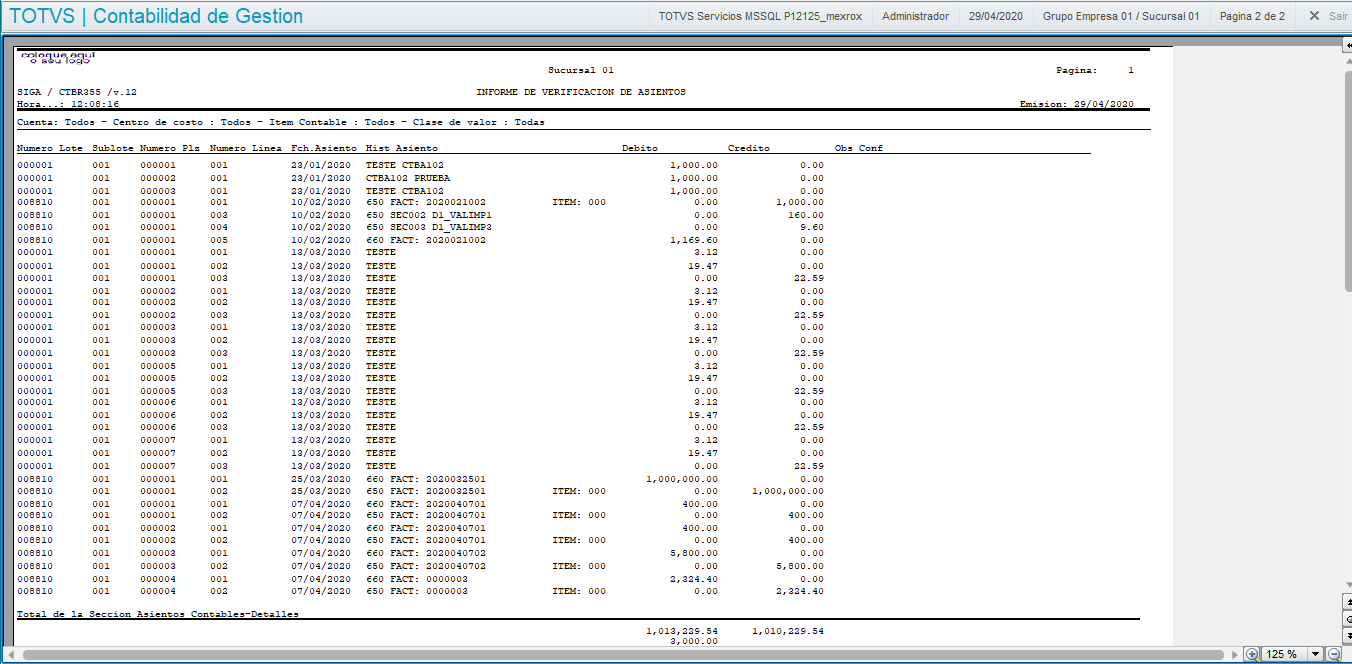1352x664 pixels.
Task: Click the 660 FACT: 2020040702 entry
Action: [426, 553]
